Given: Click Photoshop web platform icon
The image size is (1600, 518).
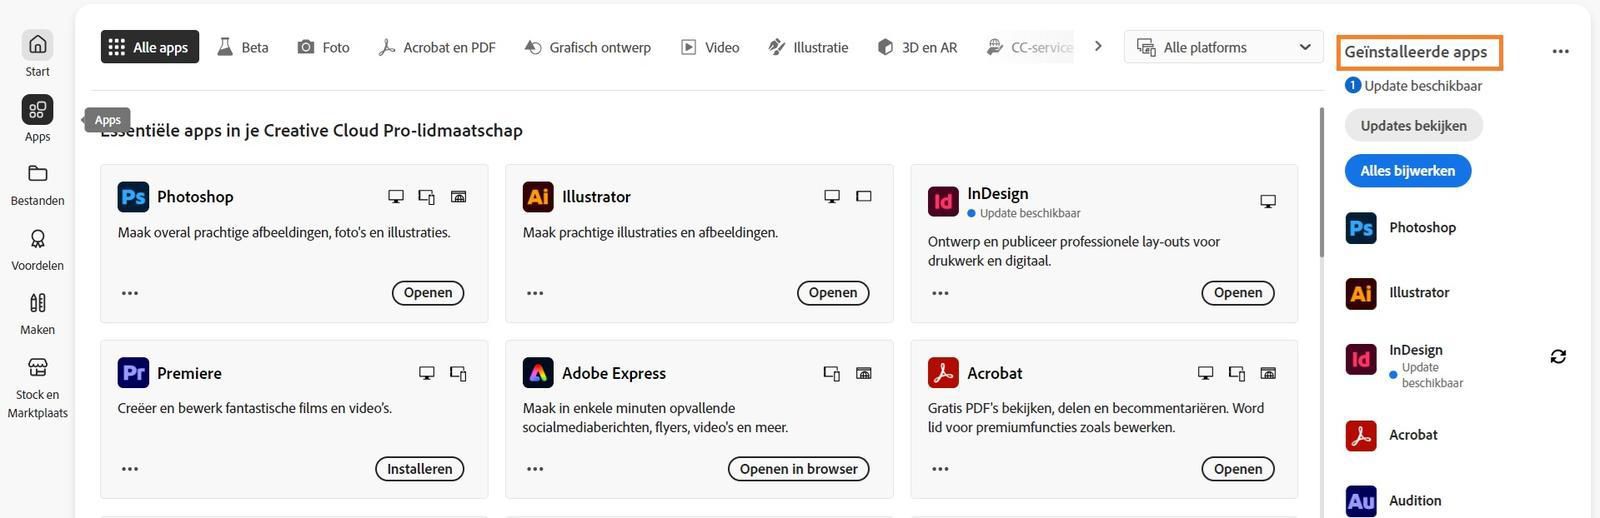Looking at the screenshot, I should [458, 197].
